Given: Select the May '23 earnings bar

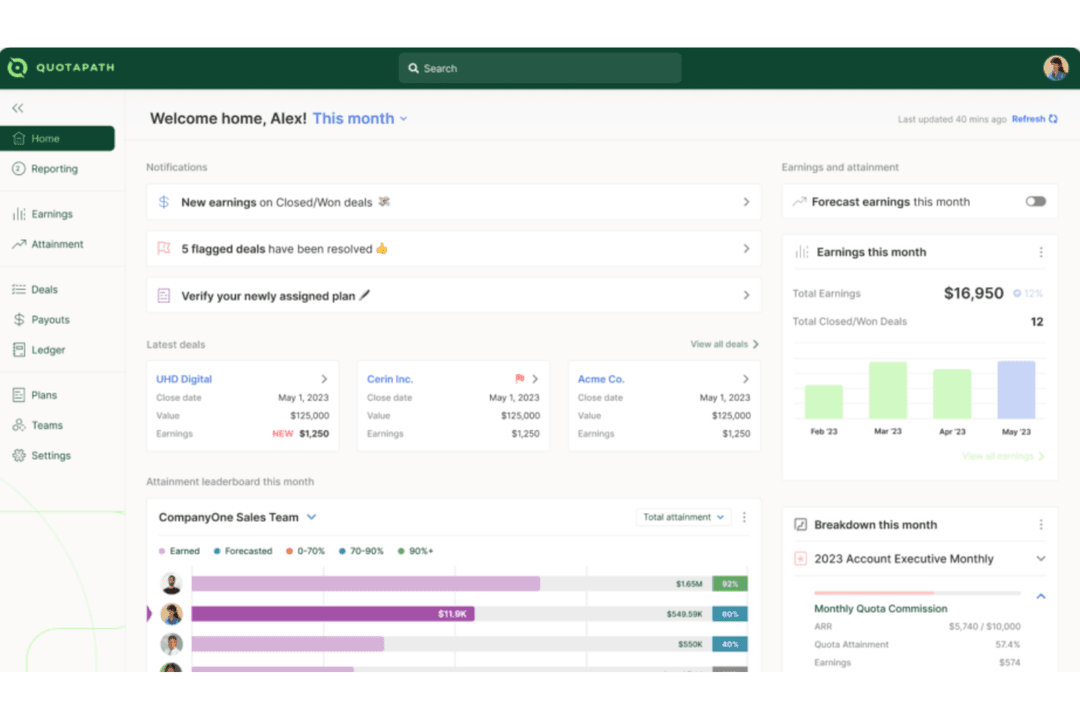Looking at the screenshot, I should coord(1016,390).
